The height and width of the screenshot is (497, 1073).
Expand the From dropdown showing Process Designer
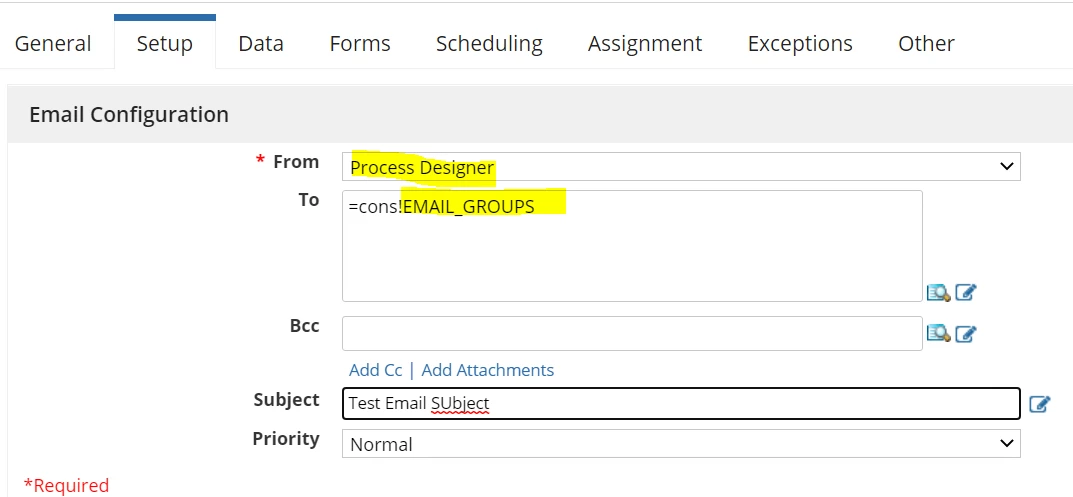681,166
